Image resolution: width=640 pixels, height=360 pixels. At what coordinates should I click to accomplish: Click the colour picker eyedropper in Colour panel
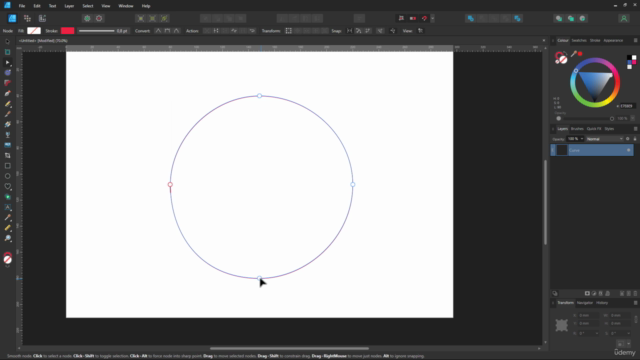point(573,54)
